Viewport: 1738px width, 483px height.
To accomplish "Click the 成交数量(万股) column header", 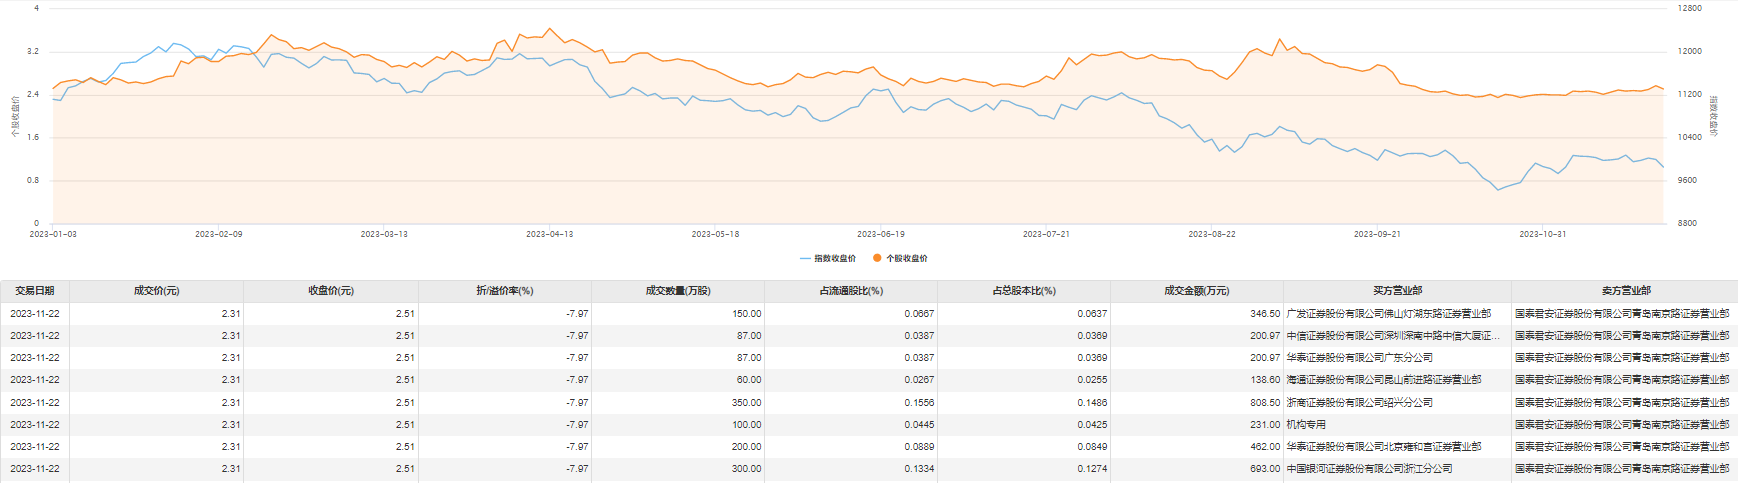I will [x=678, y=291].
